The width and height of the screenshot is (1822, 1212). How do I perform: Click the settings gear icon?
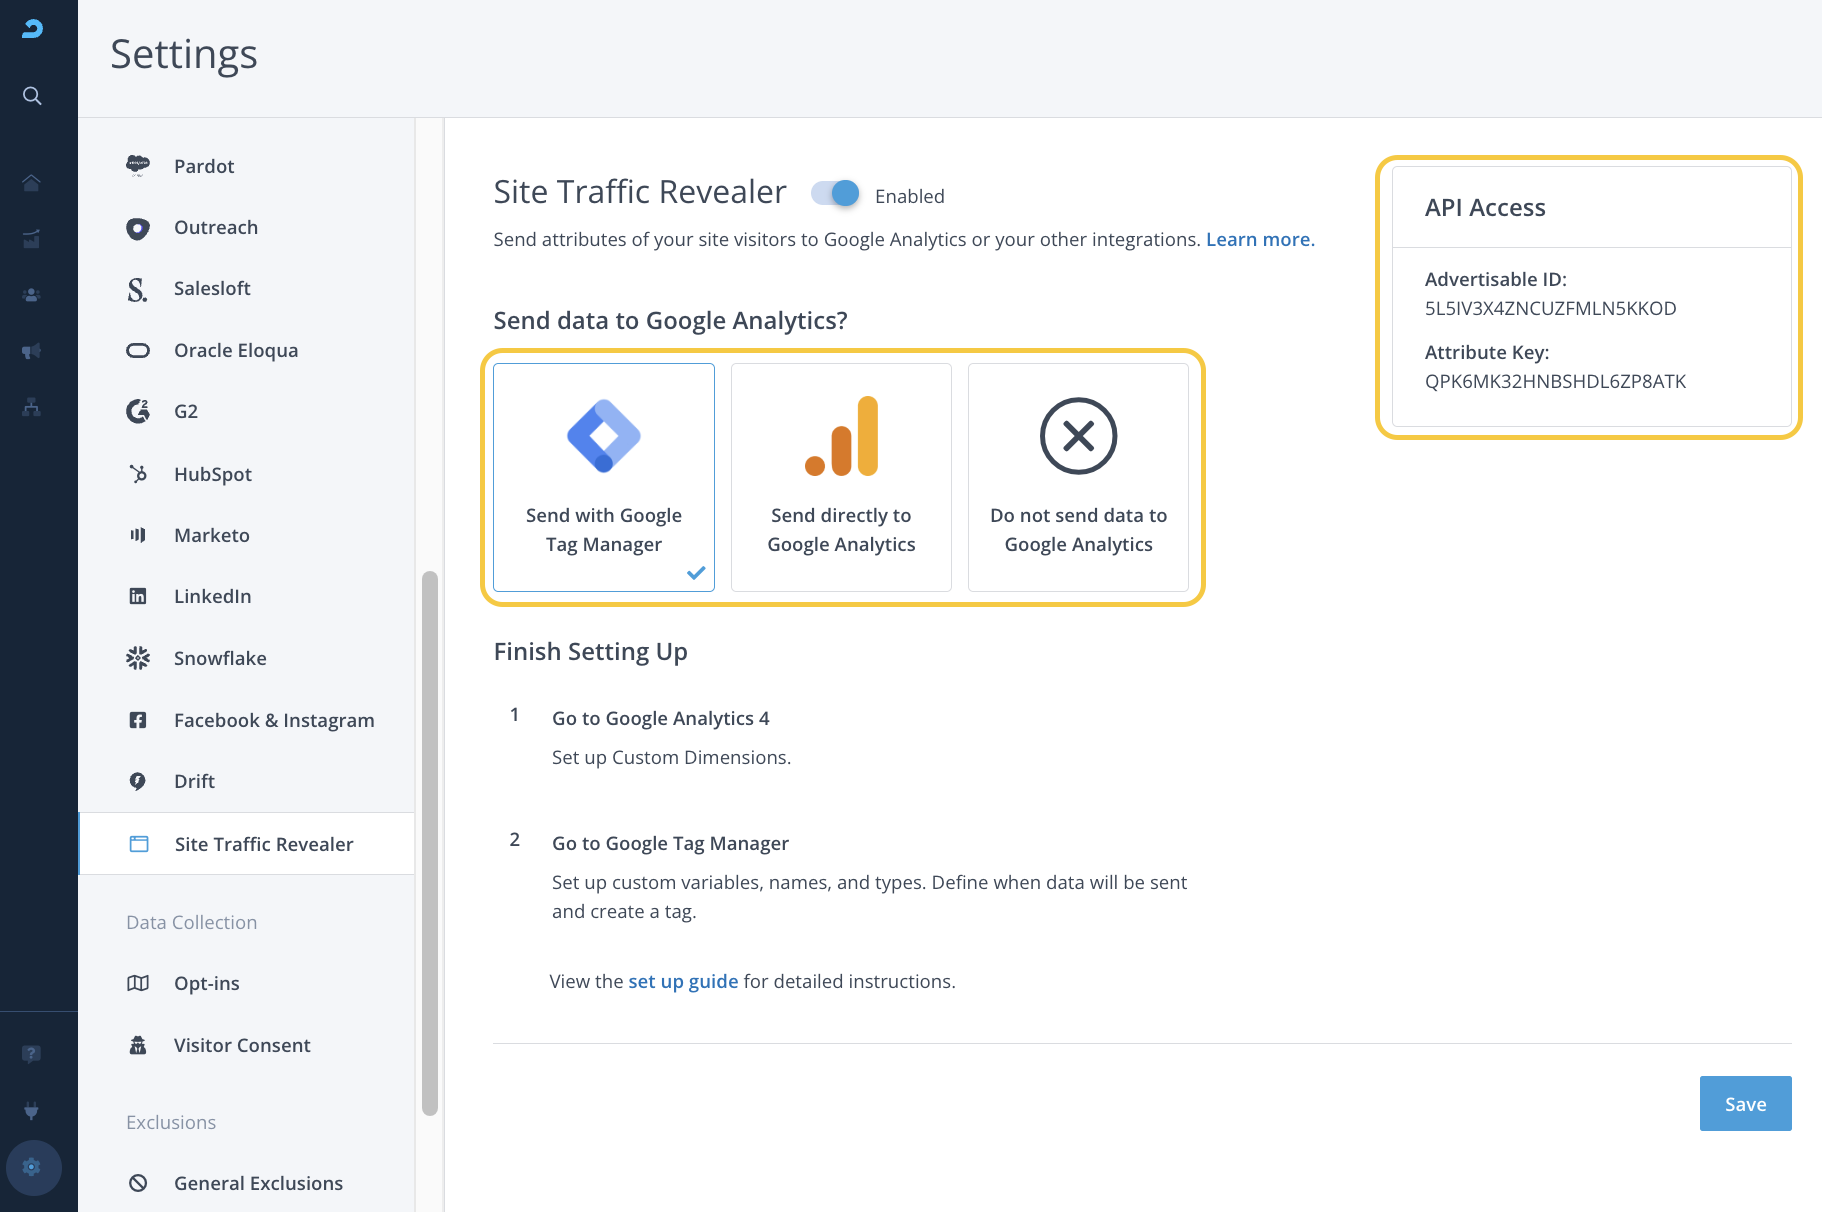click(x=32, y=1167)
